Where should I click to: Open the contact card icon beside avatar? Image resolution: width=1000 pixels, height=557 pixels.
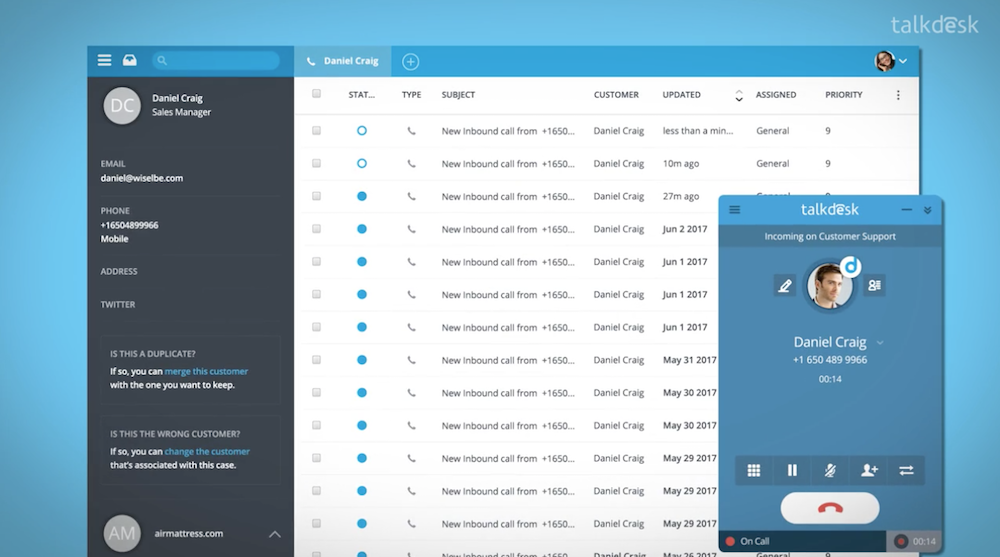[x=874, y=286]
